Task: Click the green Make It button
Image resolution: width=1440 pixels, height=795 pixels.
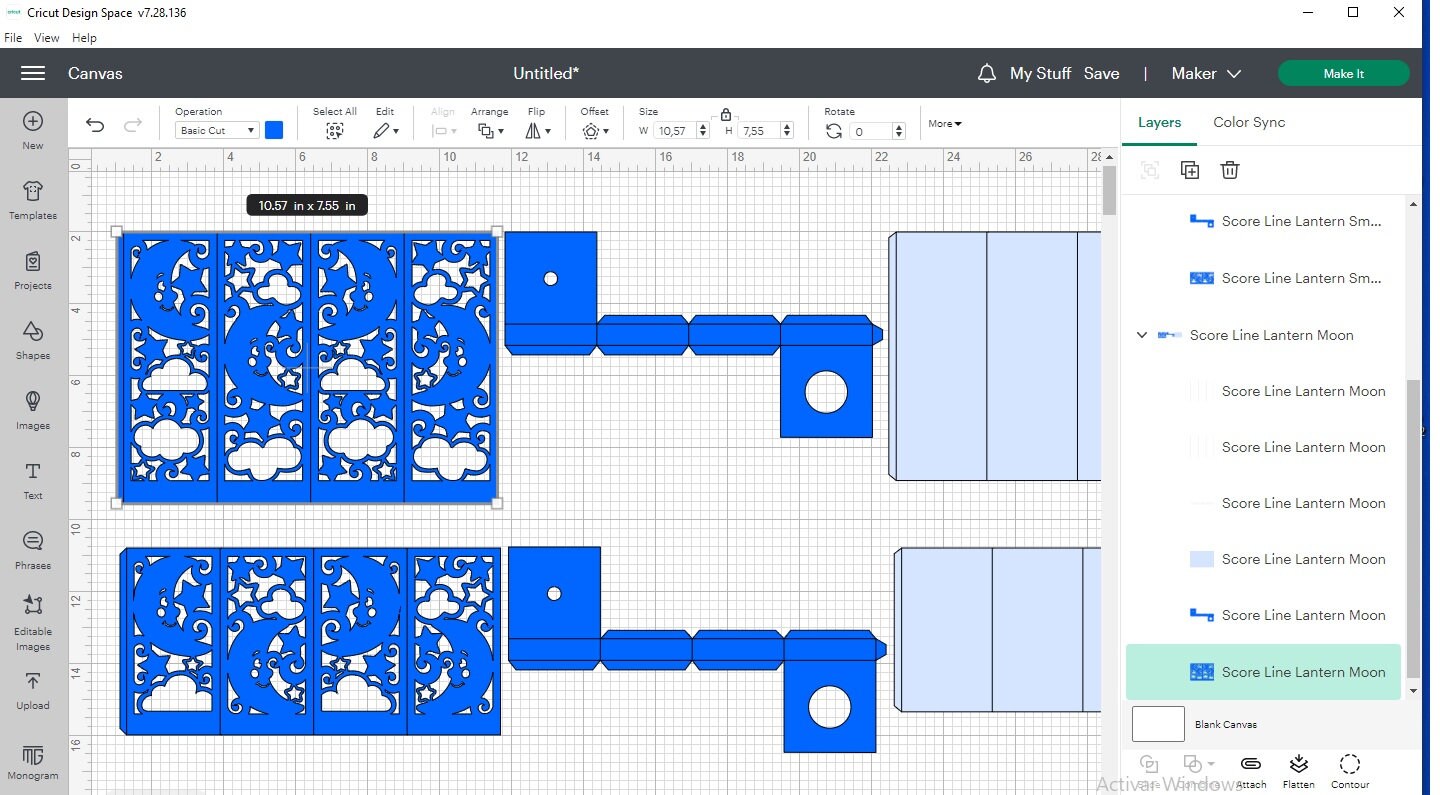Action: pos(1344,73)
